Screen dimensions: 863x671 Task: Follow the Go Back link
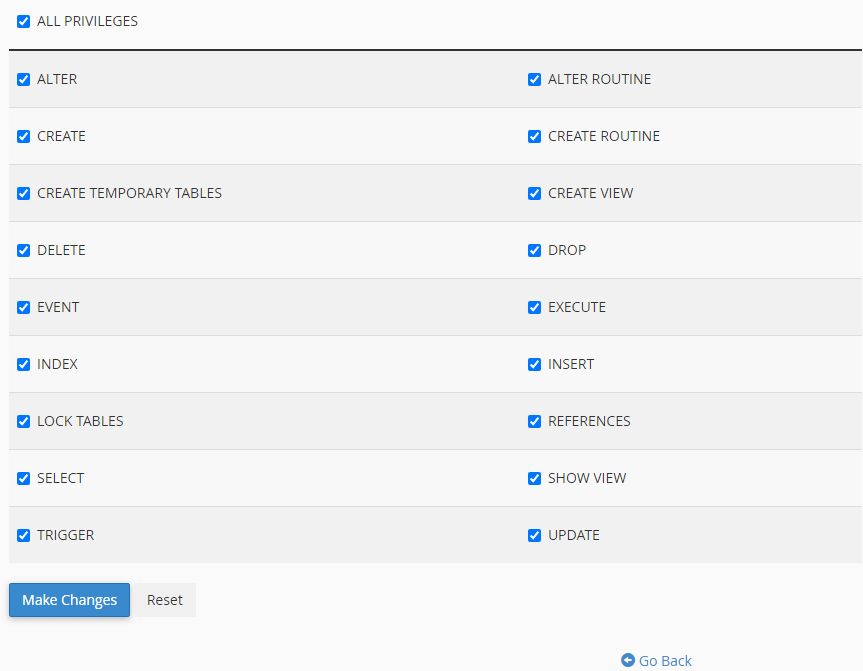[664, 660]
